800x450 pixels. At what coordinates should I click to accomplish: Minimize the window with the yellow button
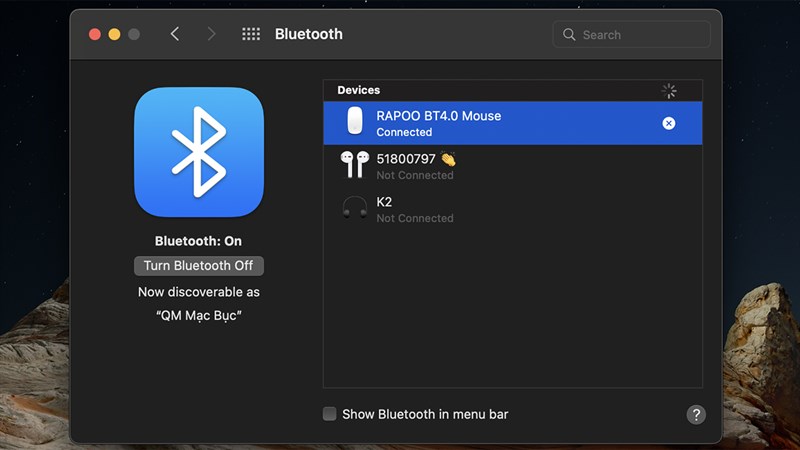tap(114, 34)
